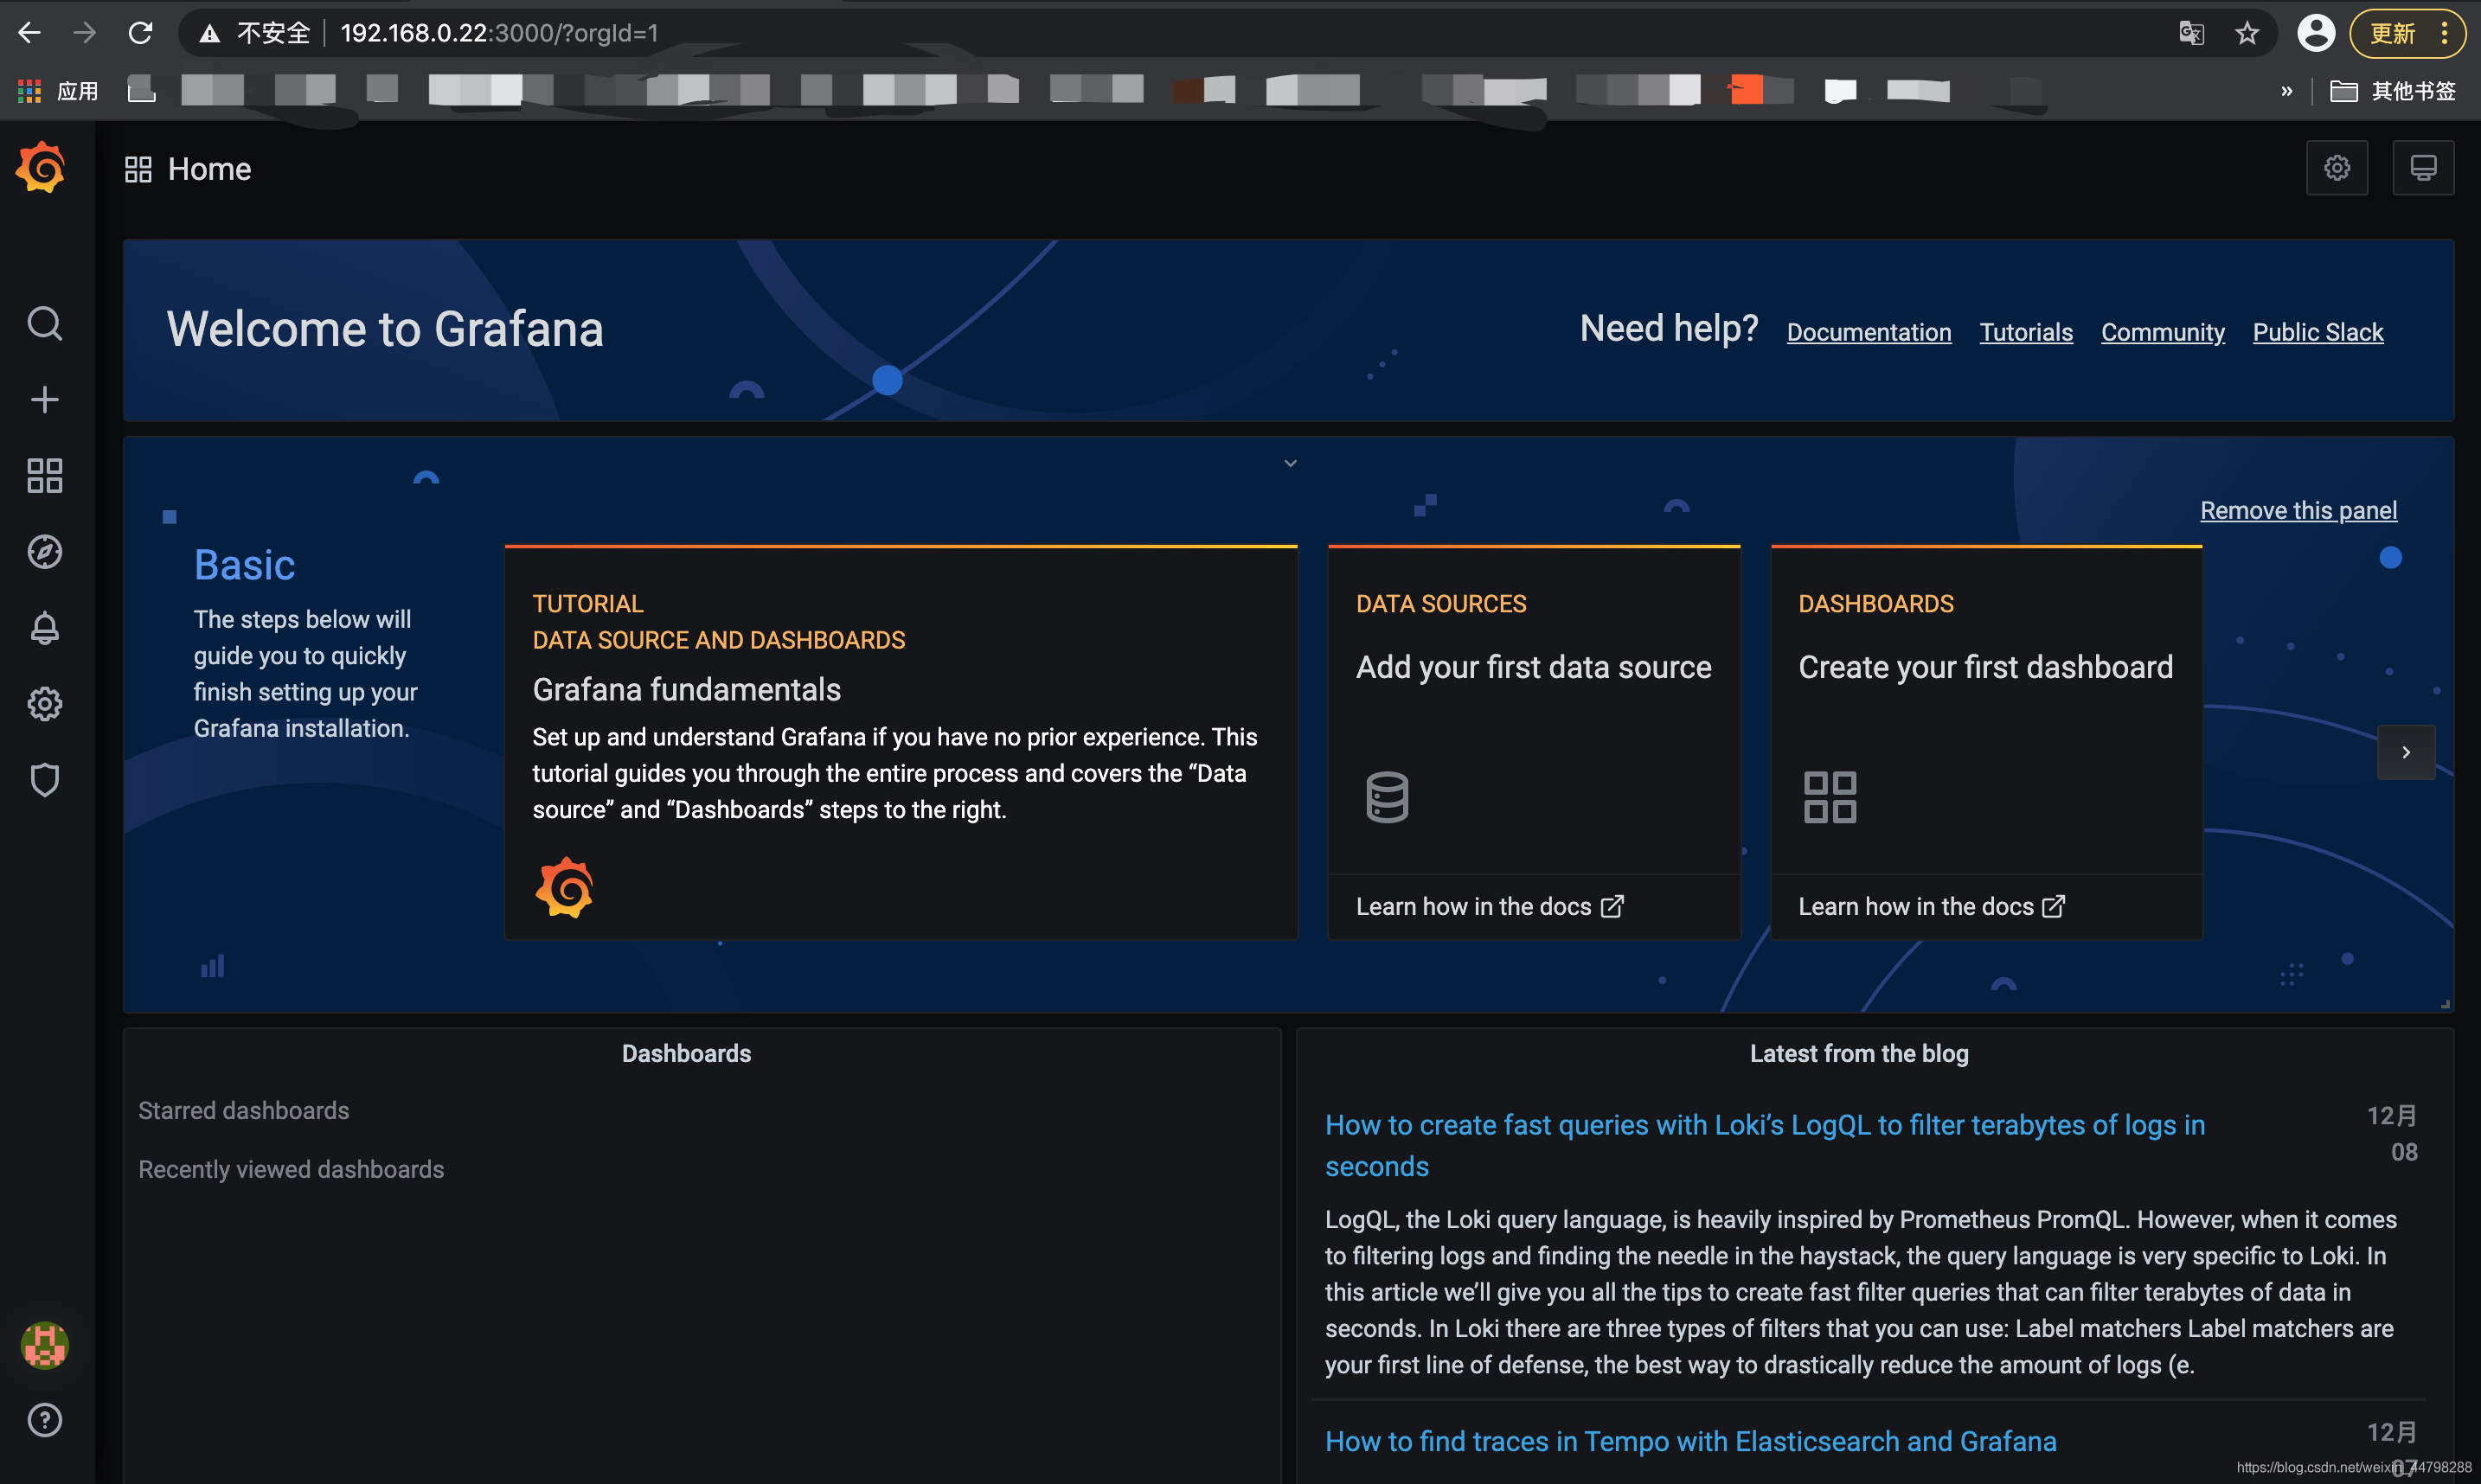Click the Dashboards panel title
This screenshot has width=2481, height=1484.
(686, 1053)
